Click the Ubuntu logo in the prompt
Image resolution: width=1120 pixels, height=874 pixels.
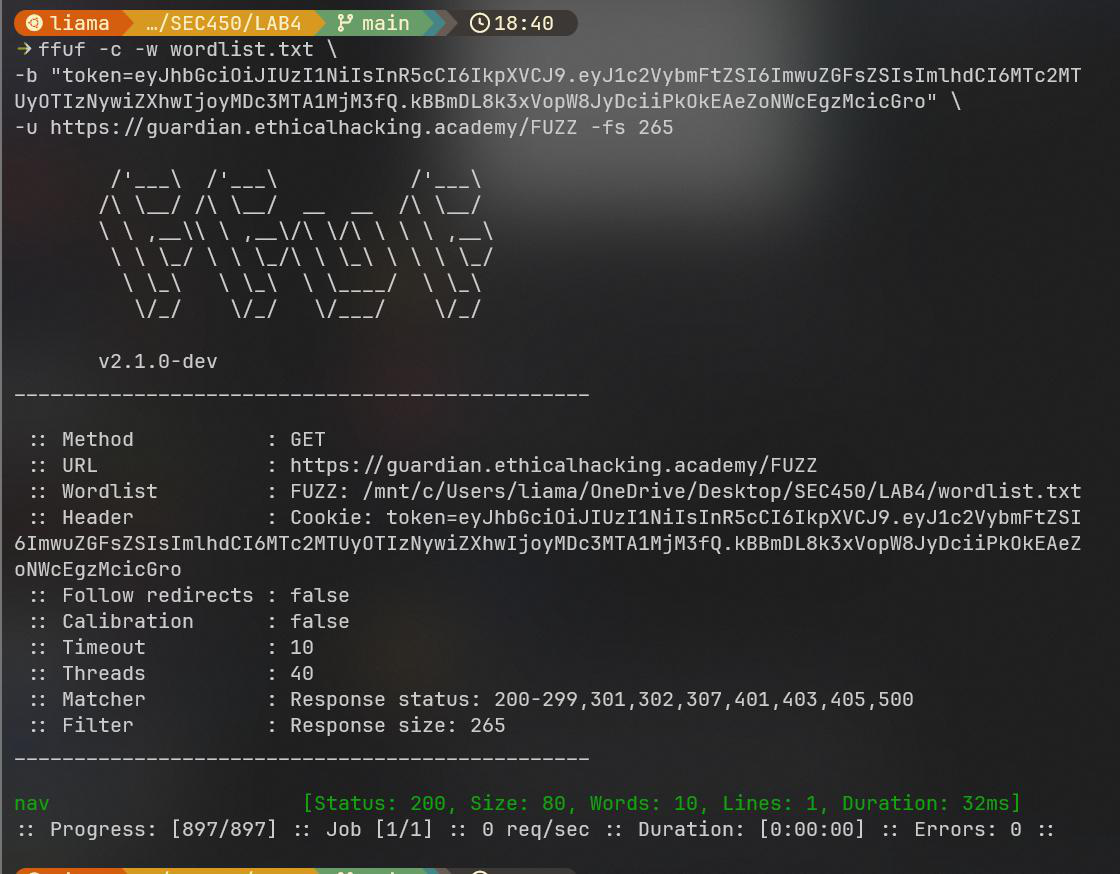tap(35, 23)
